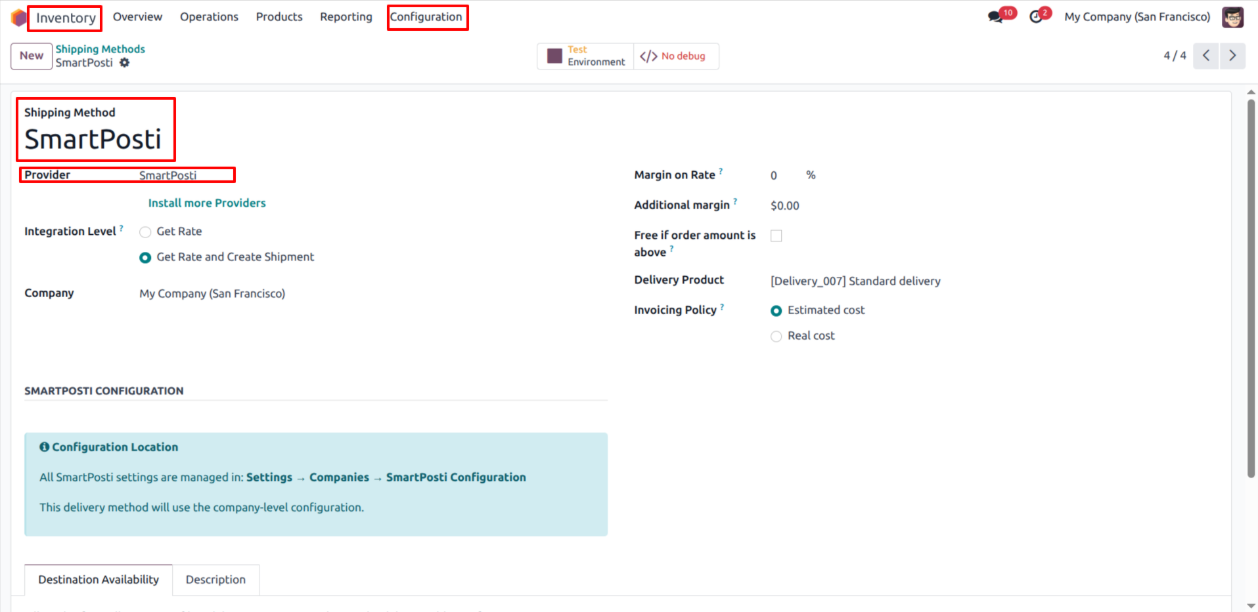
Task: Enable Free if order amount is above
Action: [x=776, y=236]
